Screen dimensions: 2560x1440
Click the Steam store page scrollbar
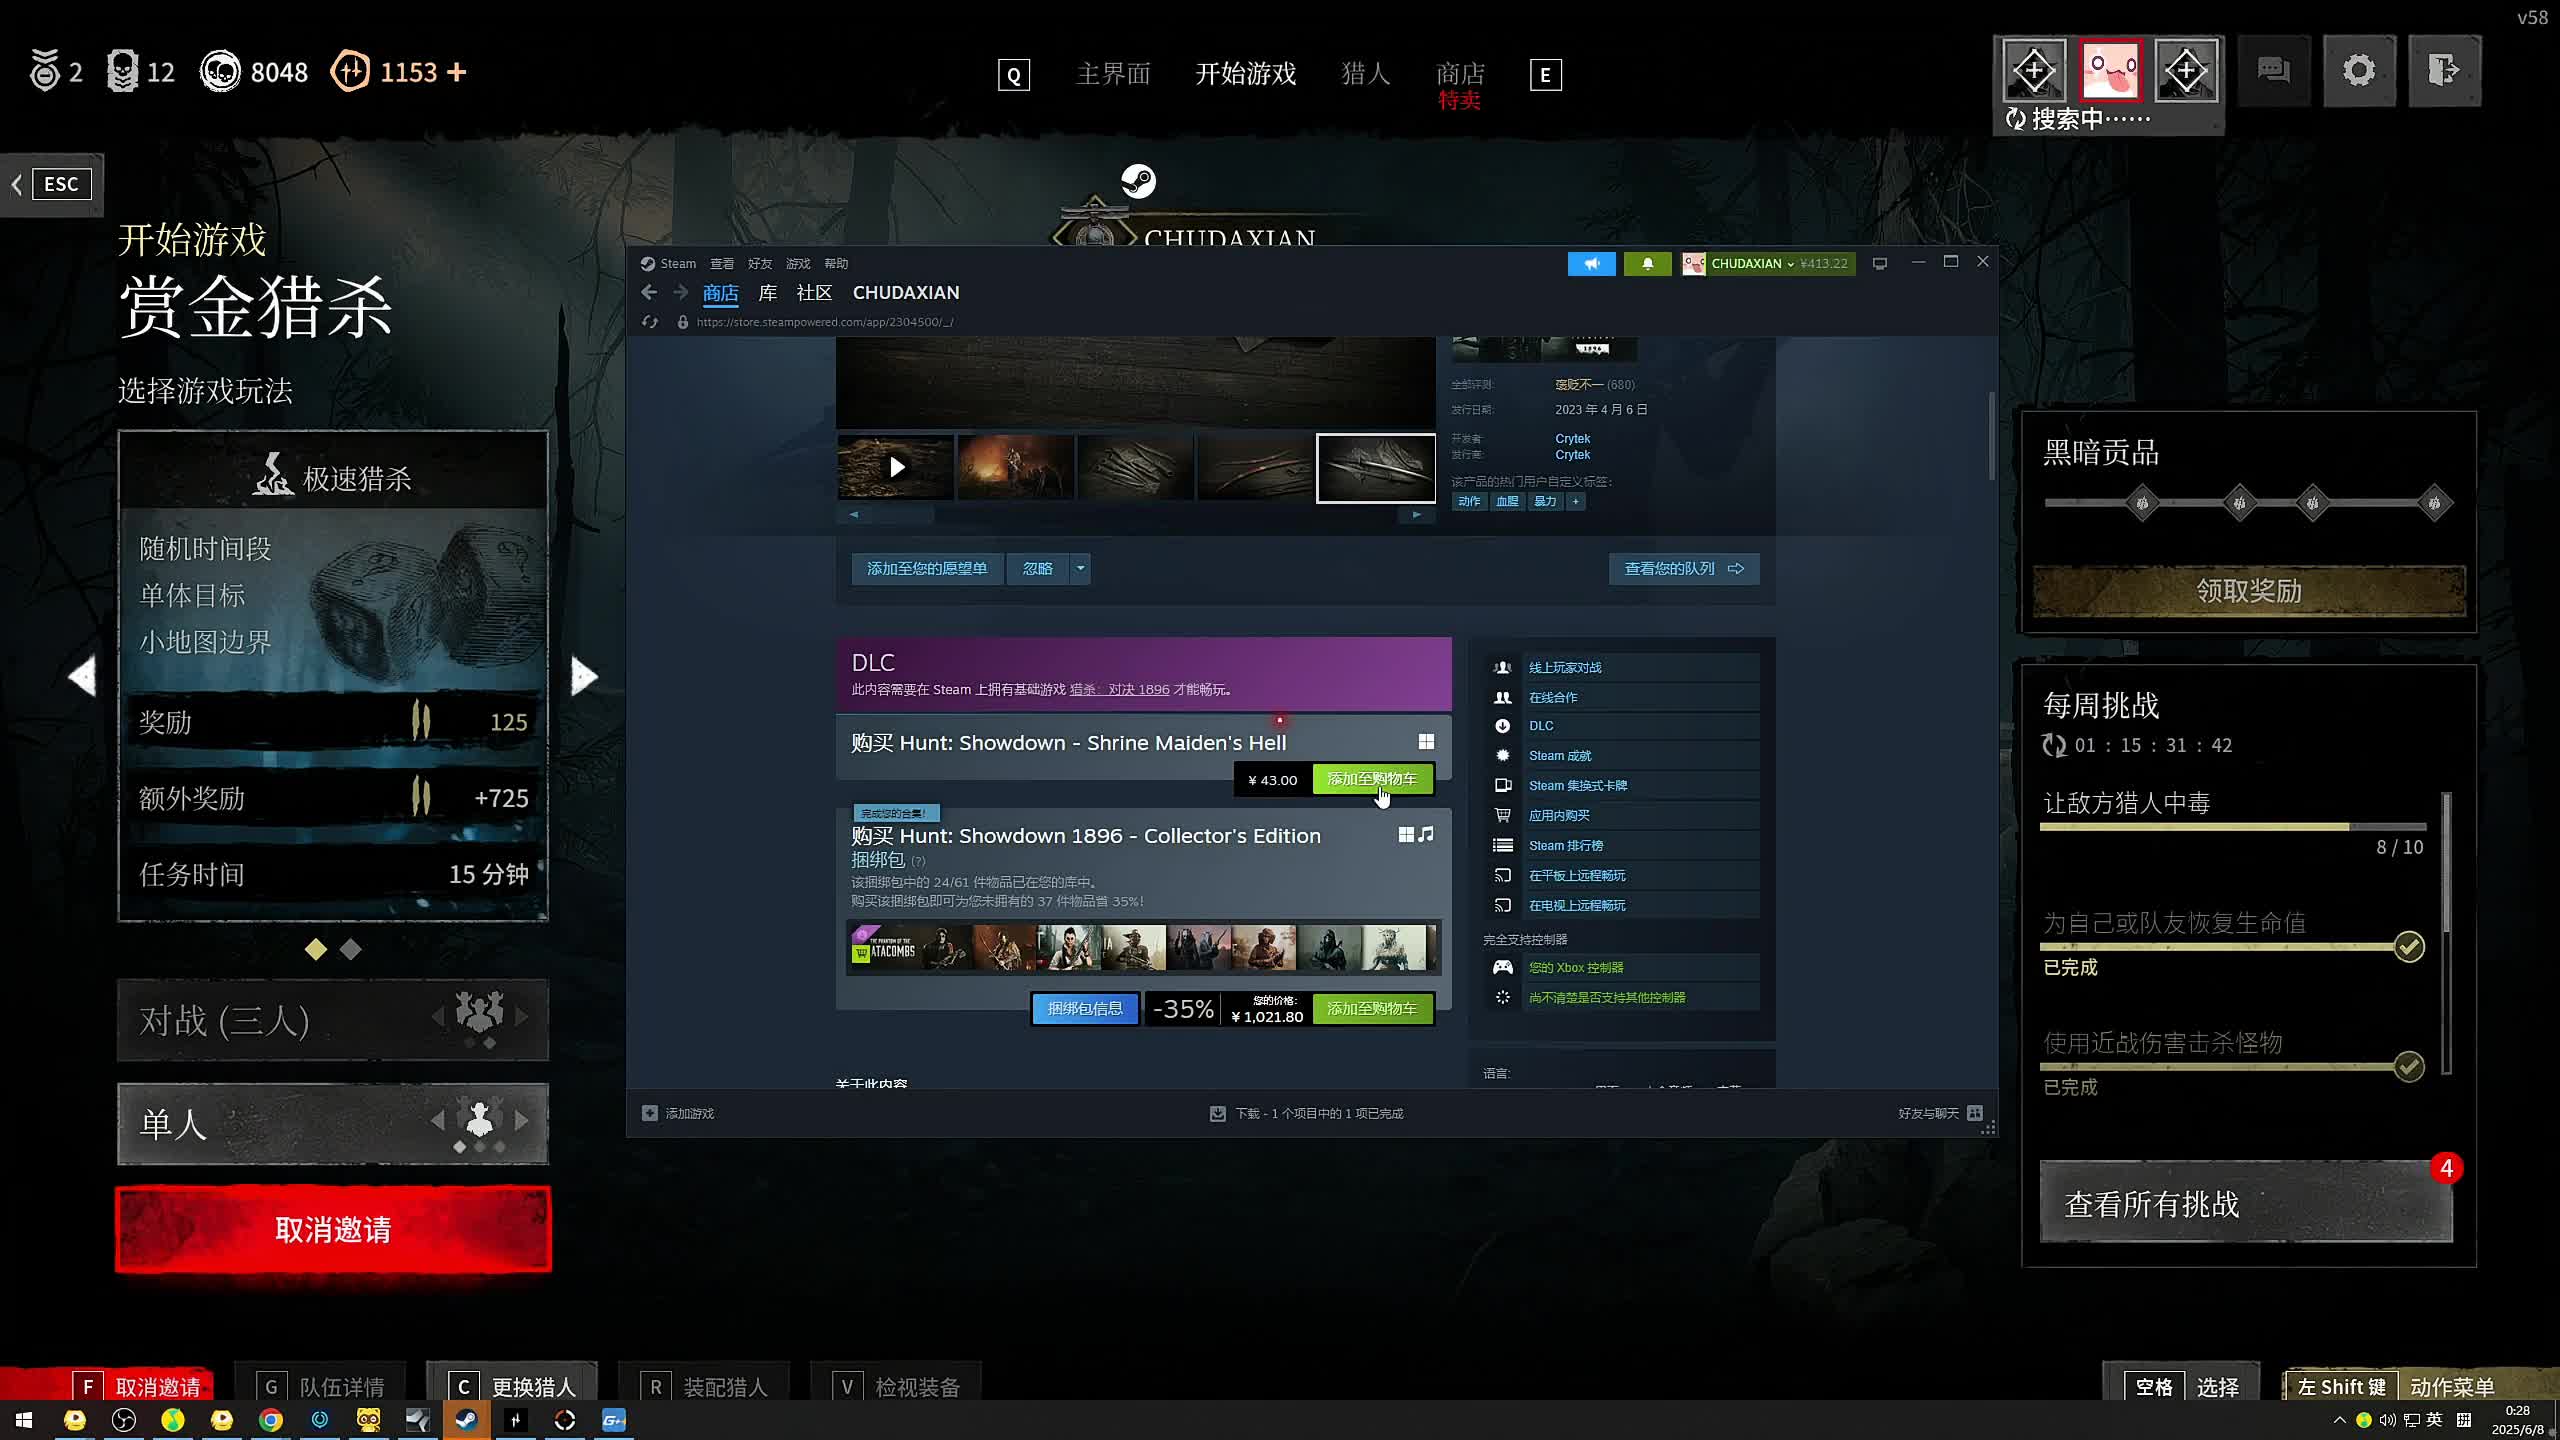tap(1992, 436)
